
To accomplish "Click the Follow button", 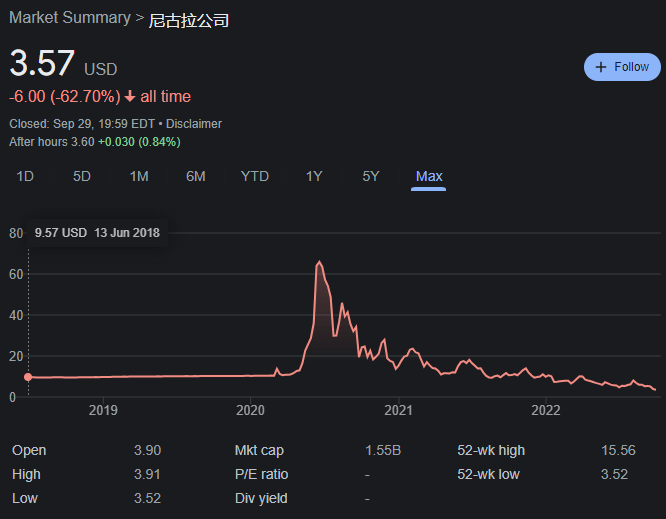I will 622,67.
